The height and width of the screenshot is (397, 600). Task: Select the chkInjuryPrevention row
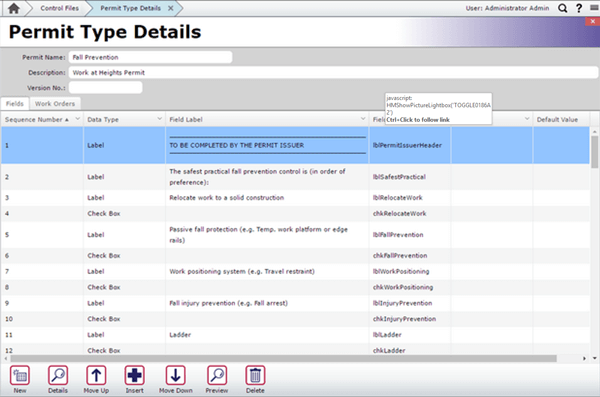pyautogui.click(x=295, y=319)
